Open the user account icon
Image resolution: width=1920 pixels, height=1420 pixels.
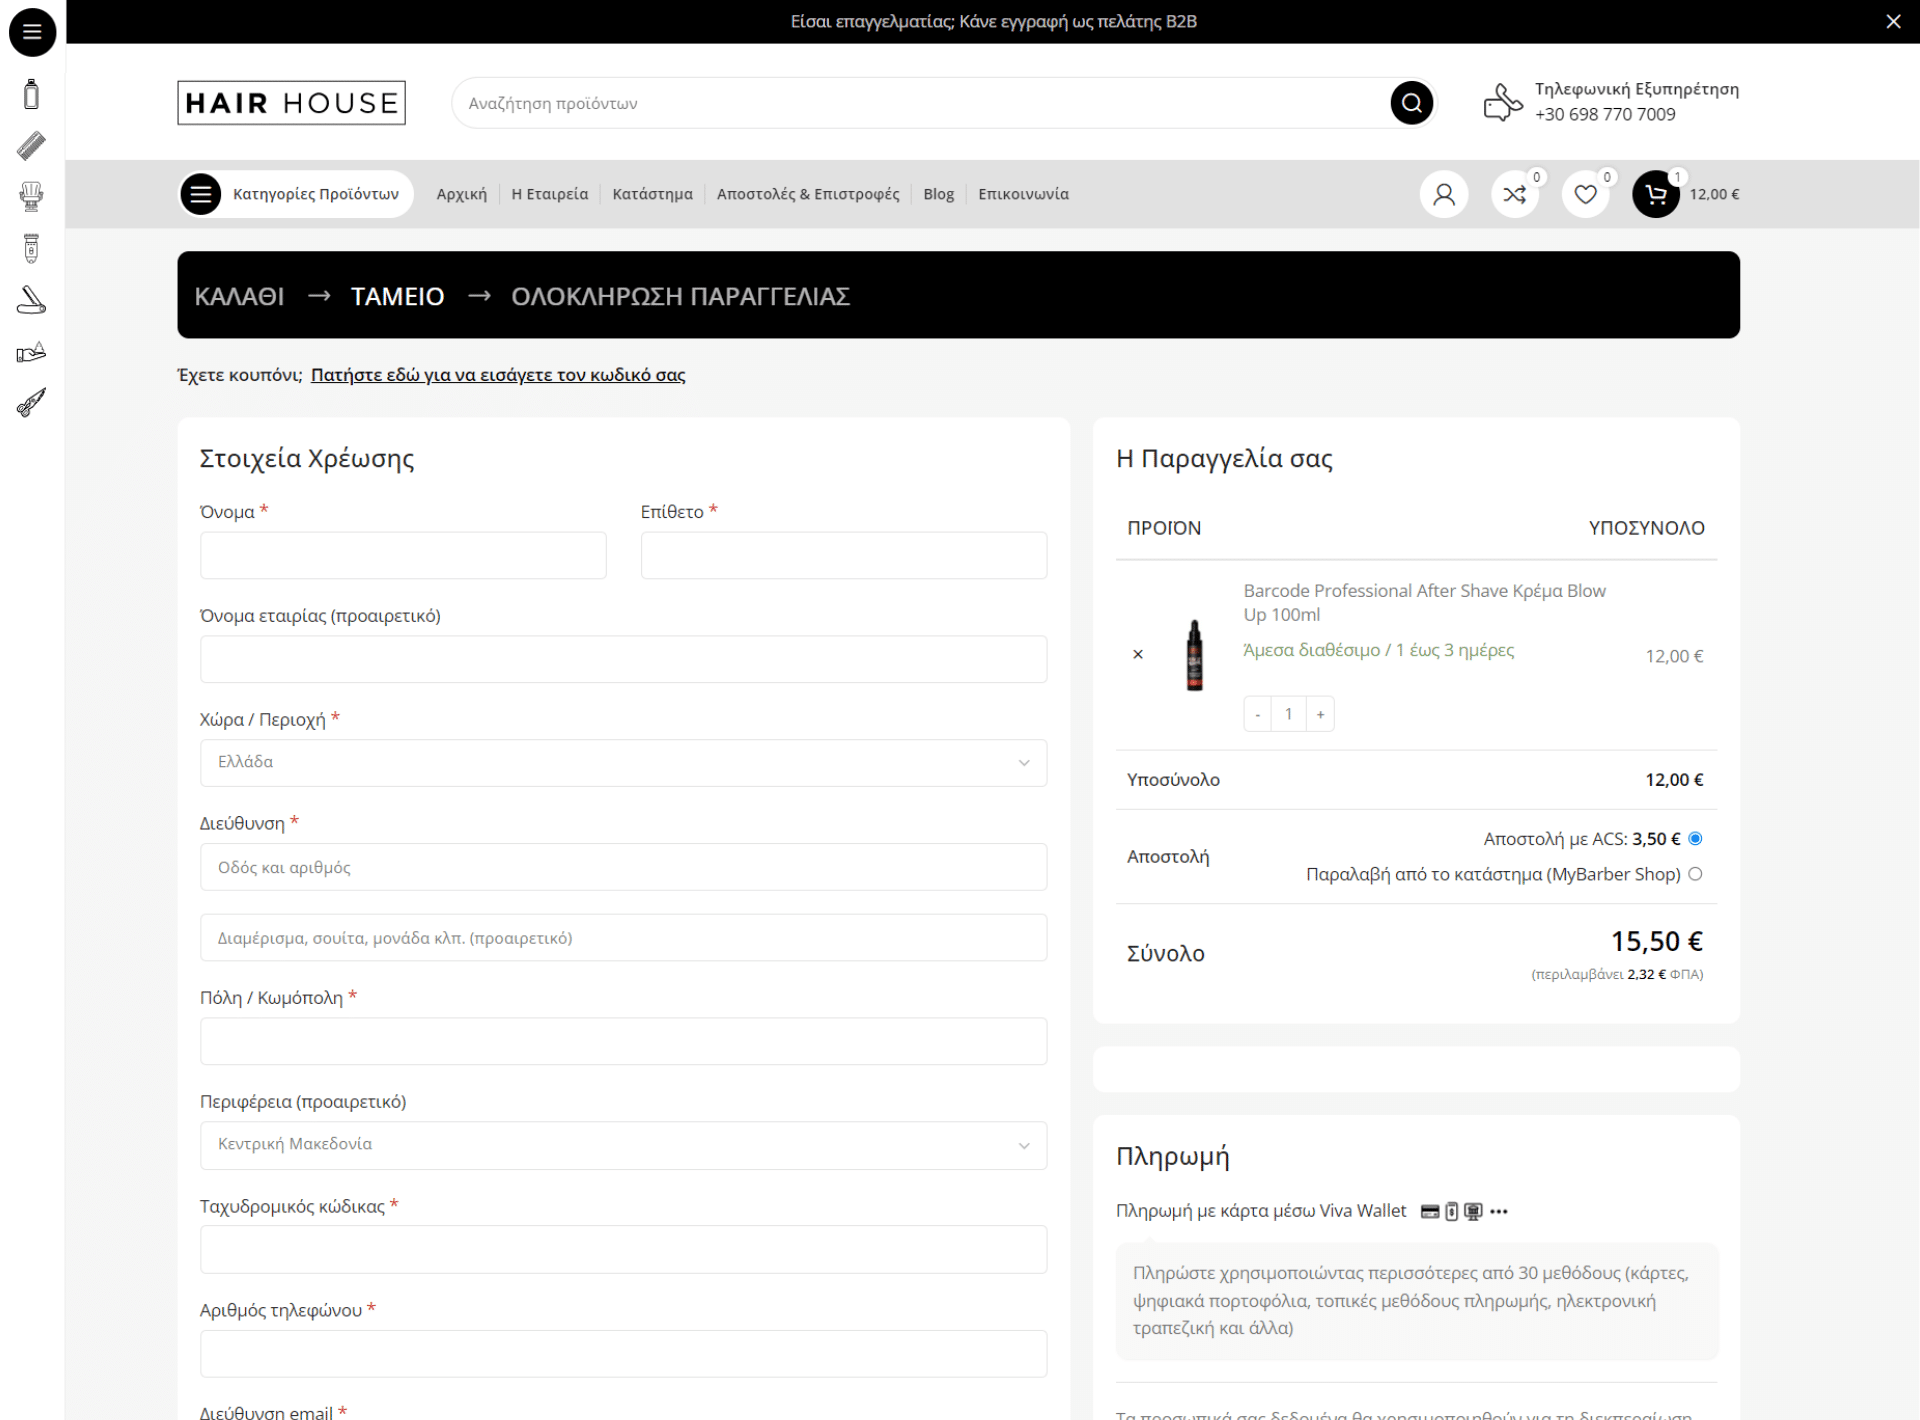pos(1443,194)
